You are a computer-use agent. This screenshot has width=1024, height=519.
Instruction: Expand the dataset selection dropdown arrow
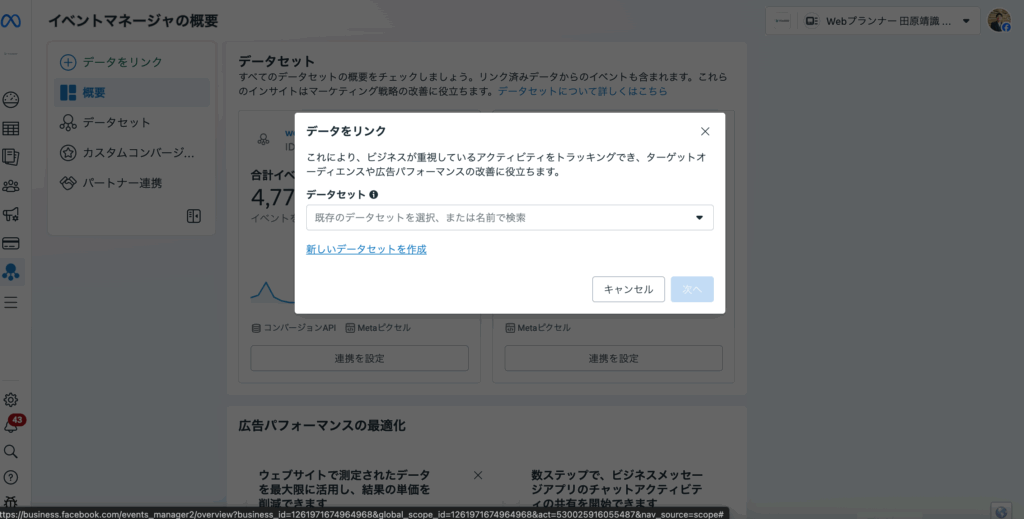(699, 218)
